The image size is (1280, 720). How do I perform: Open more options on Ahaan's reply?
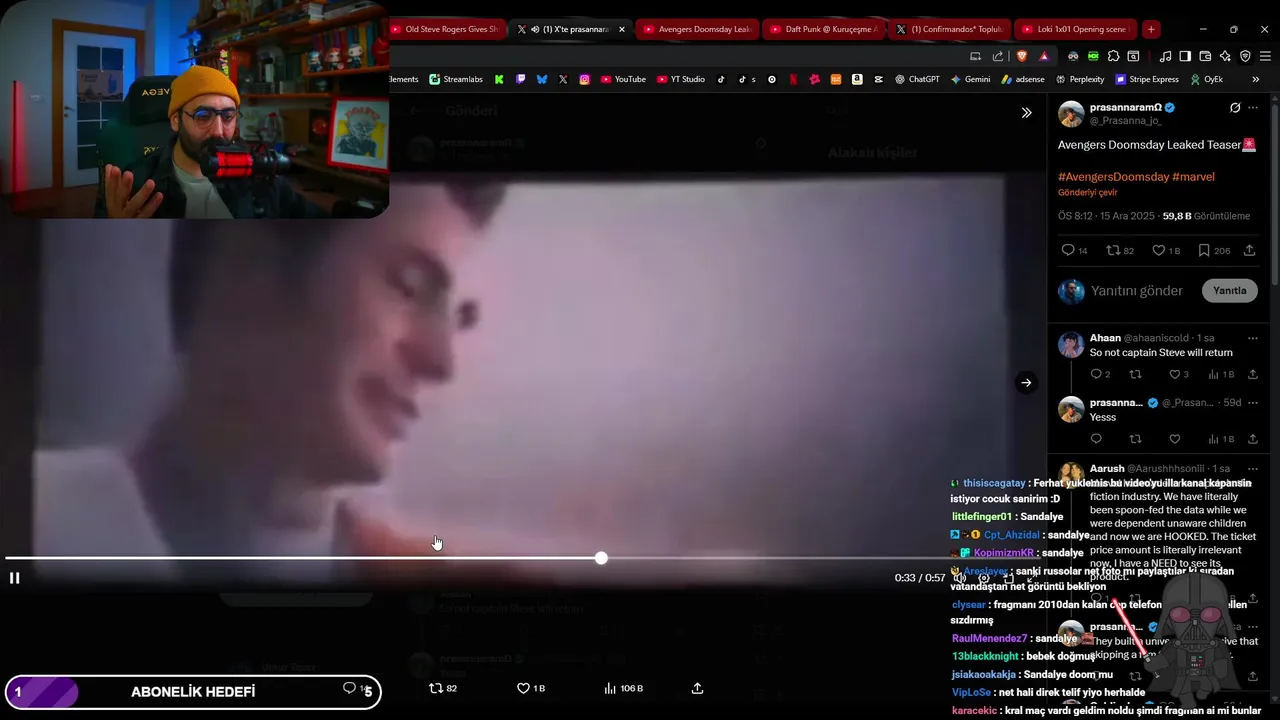pyautogui.click(x=1253, y=338)
